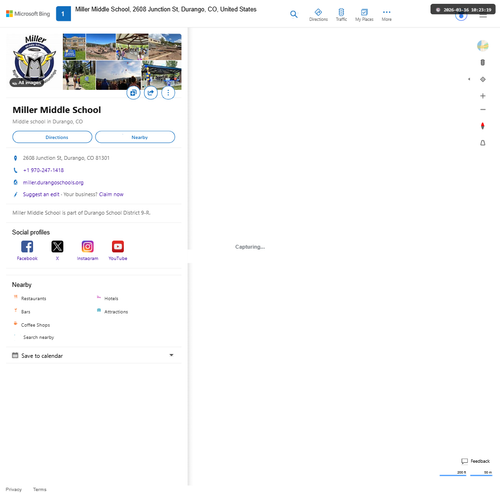Open miller.durangoschools.org website link

click(53, 182)
